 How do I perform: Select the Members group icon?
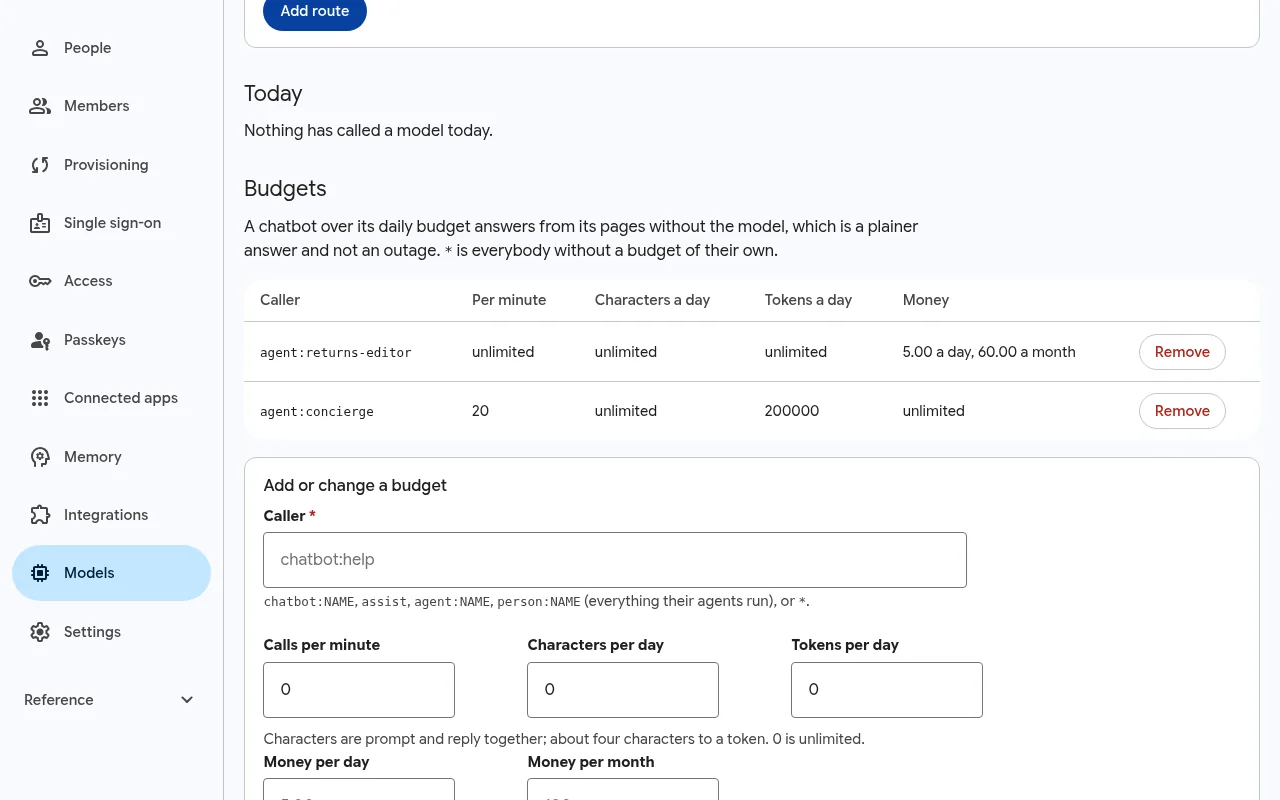pyautogui.click(x=40, y=106)
